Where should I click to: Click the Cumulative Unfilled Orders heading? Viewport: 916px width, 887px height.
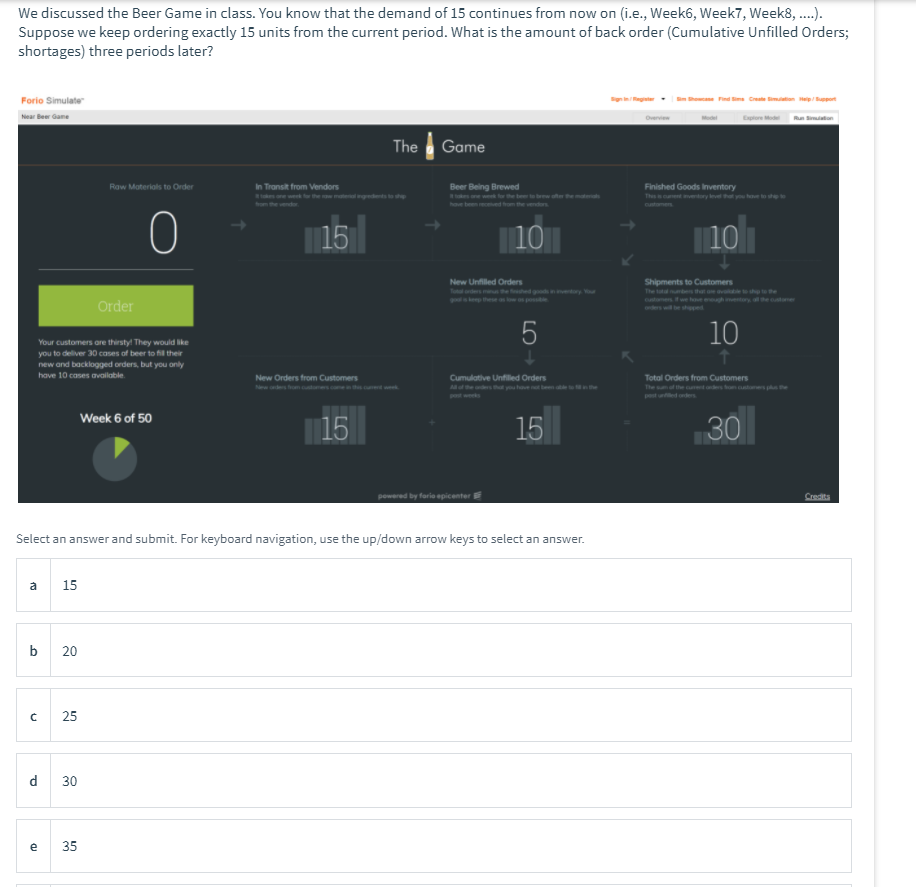[498, 377]
